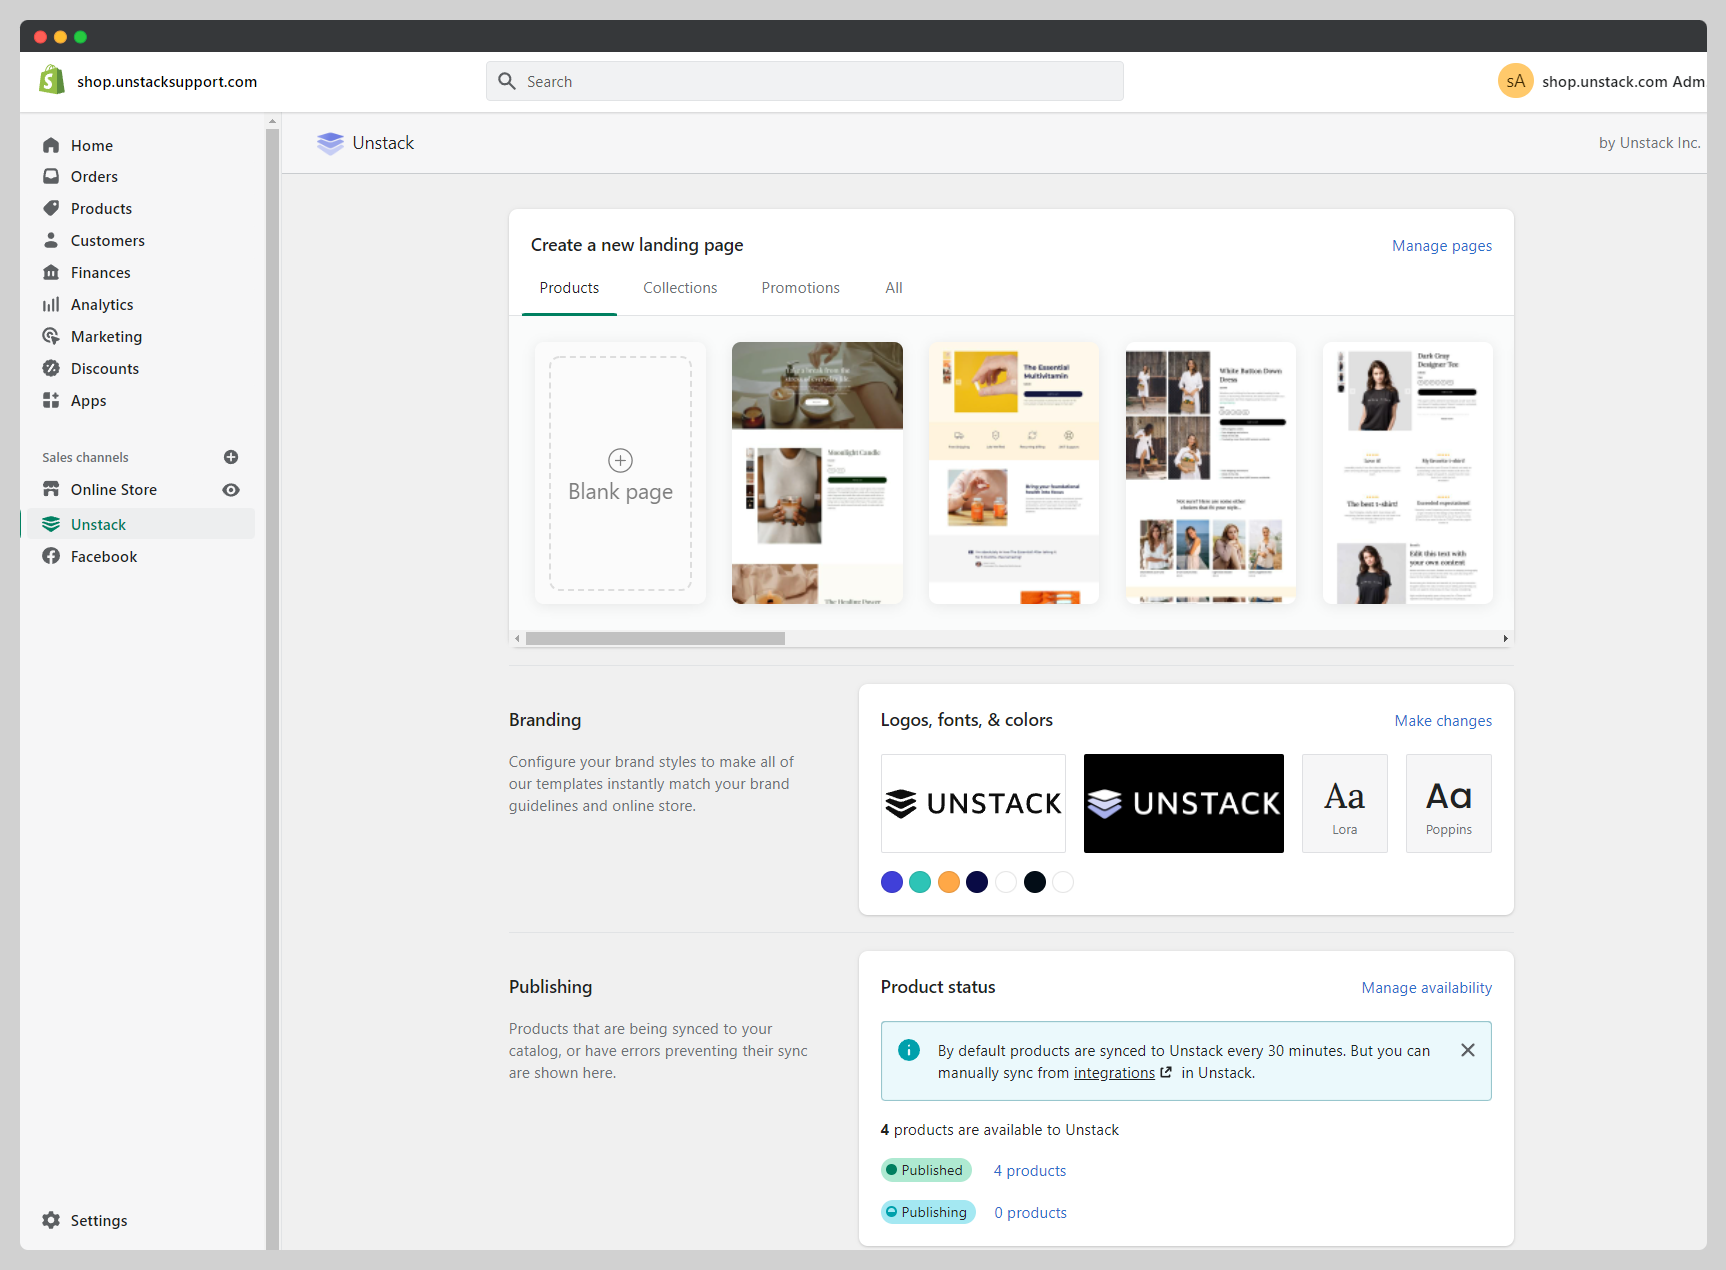This screenshot has height=1270, width=1726.
Task: Open the Orders section
Action: 94,176
